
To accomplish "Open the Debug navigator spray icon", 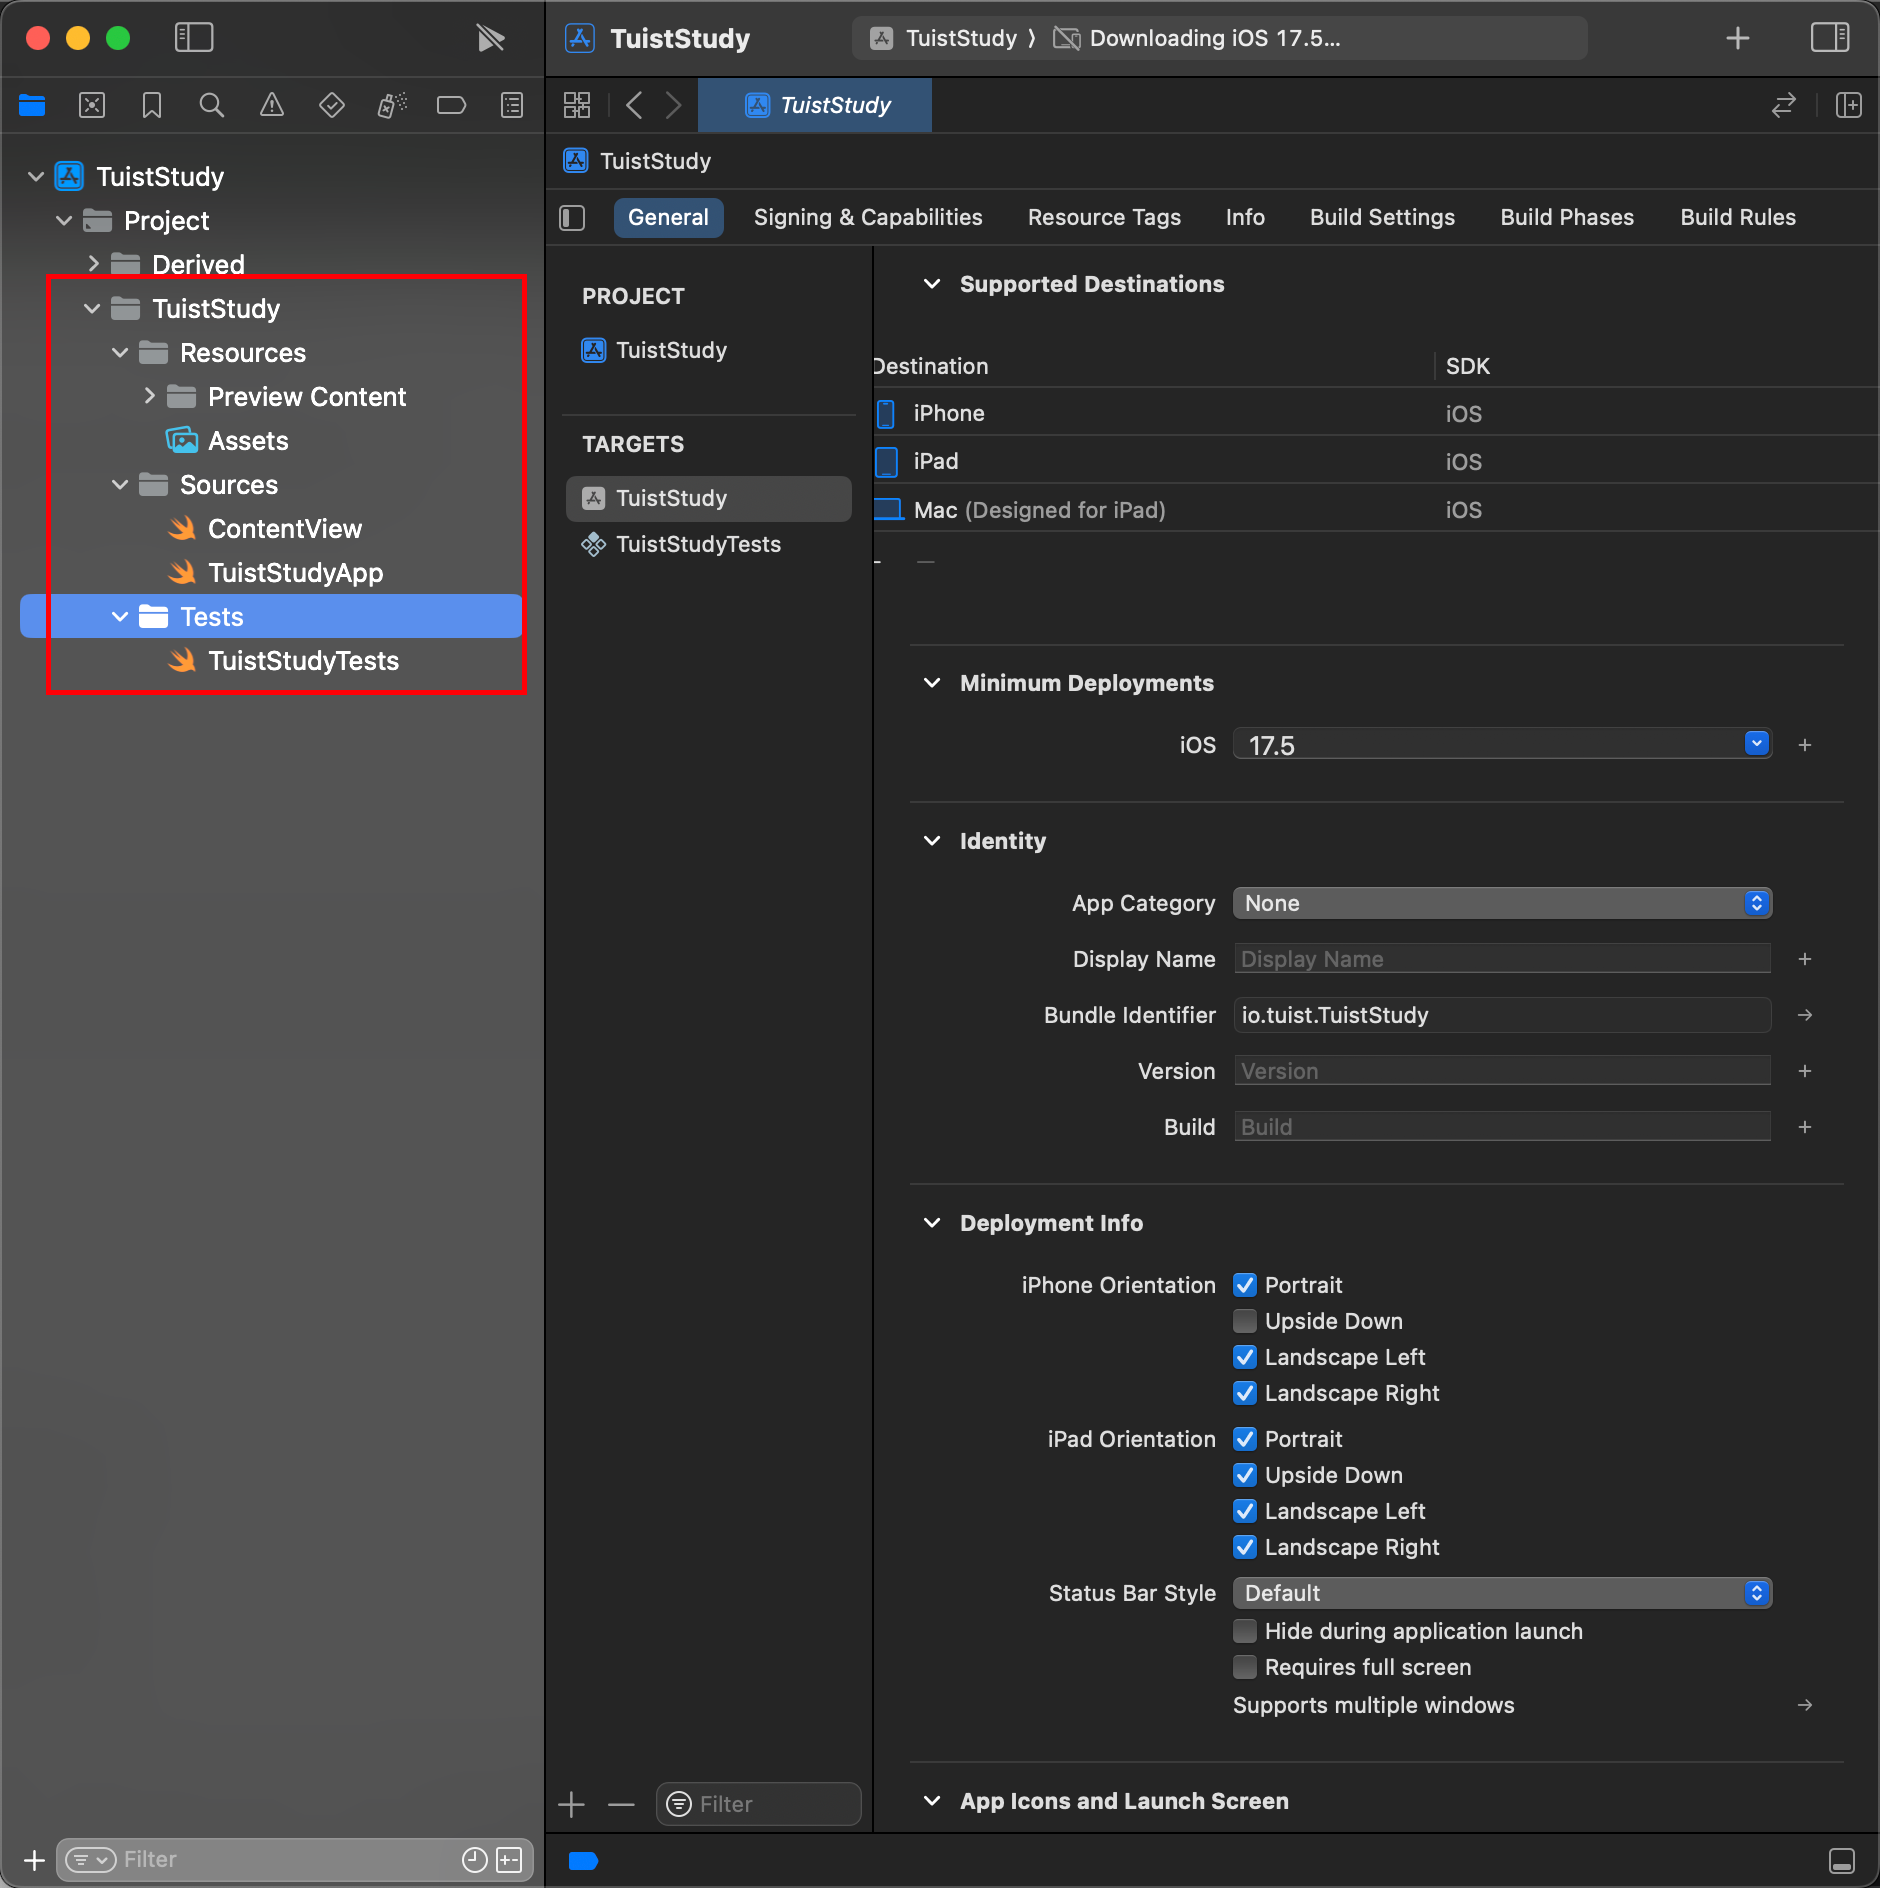I will point(392,105).
